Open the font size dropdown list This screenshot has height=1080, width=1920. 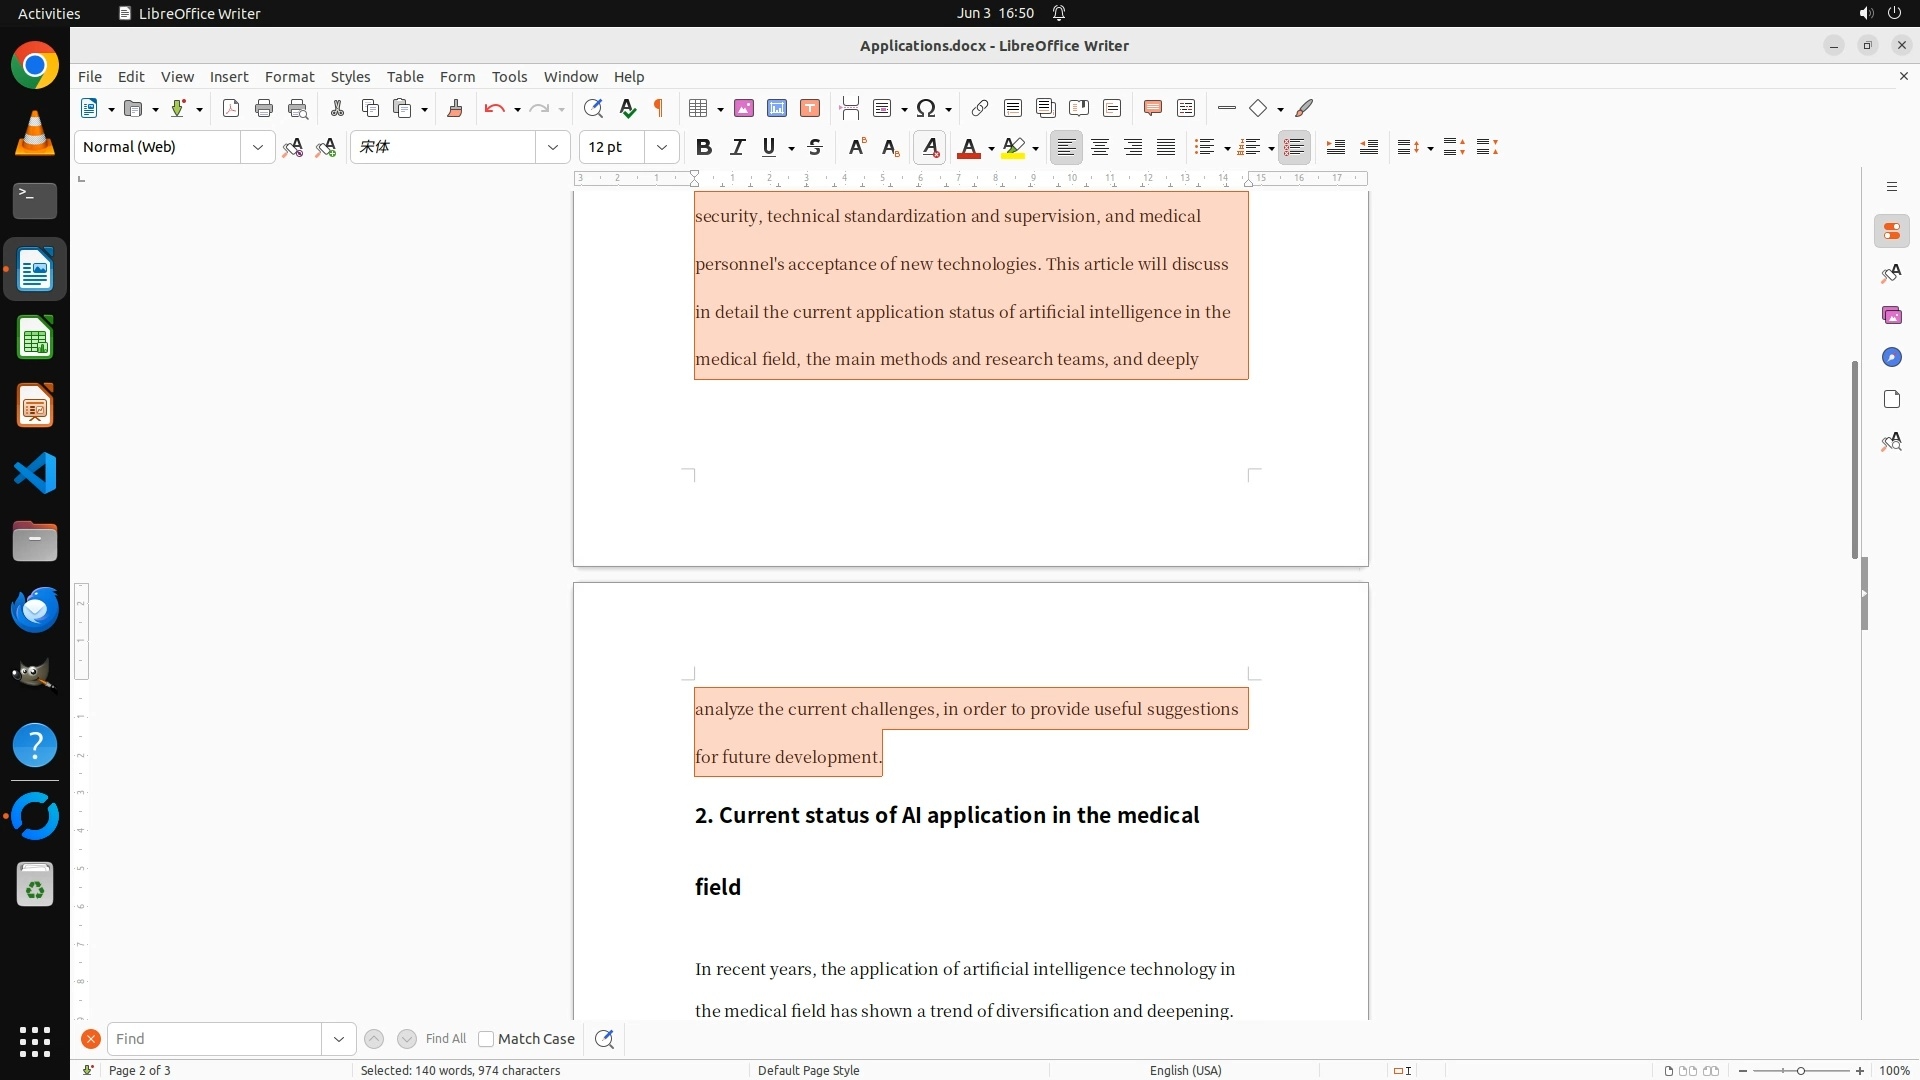(662, 147)
